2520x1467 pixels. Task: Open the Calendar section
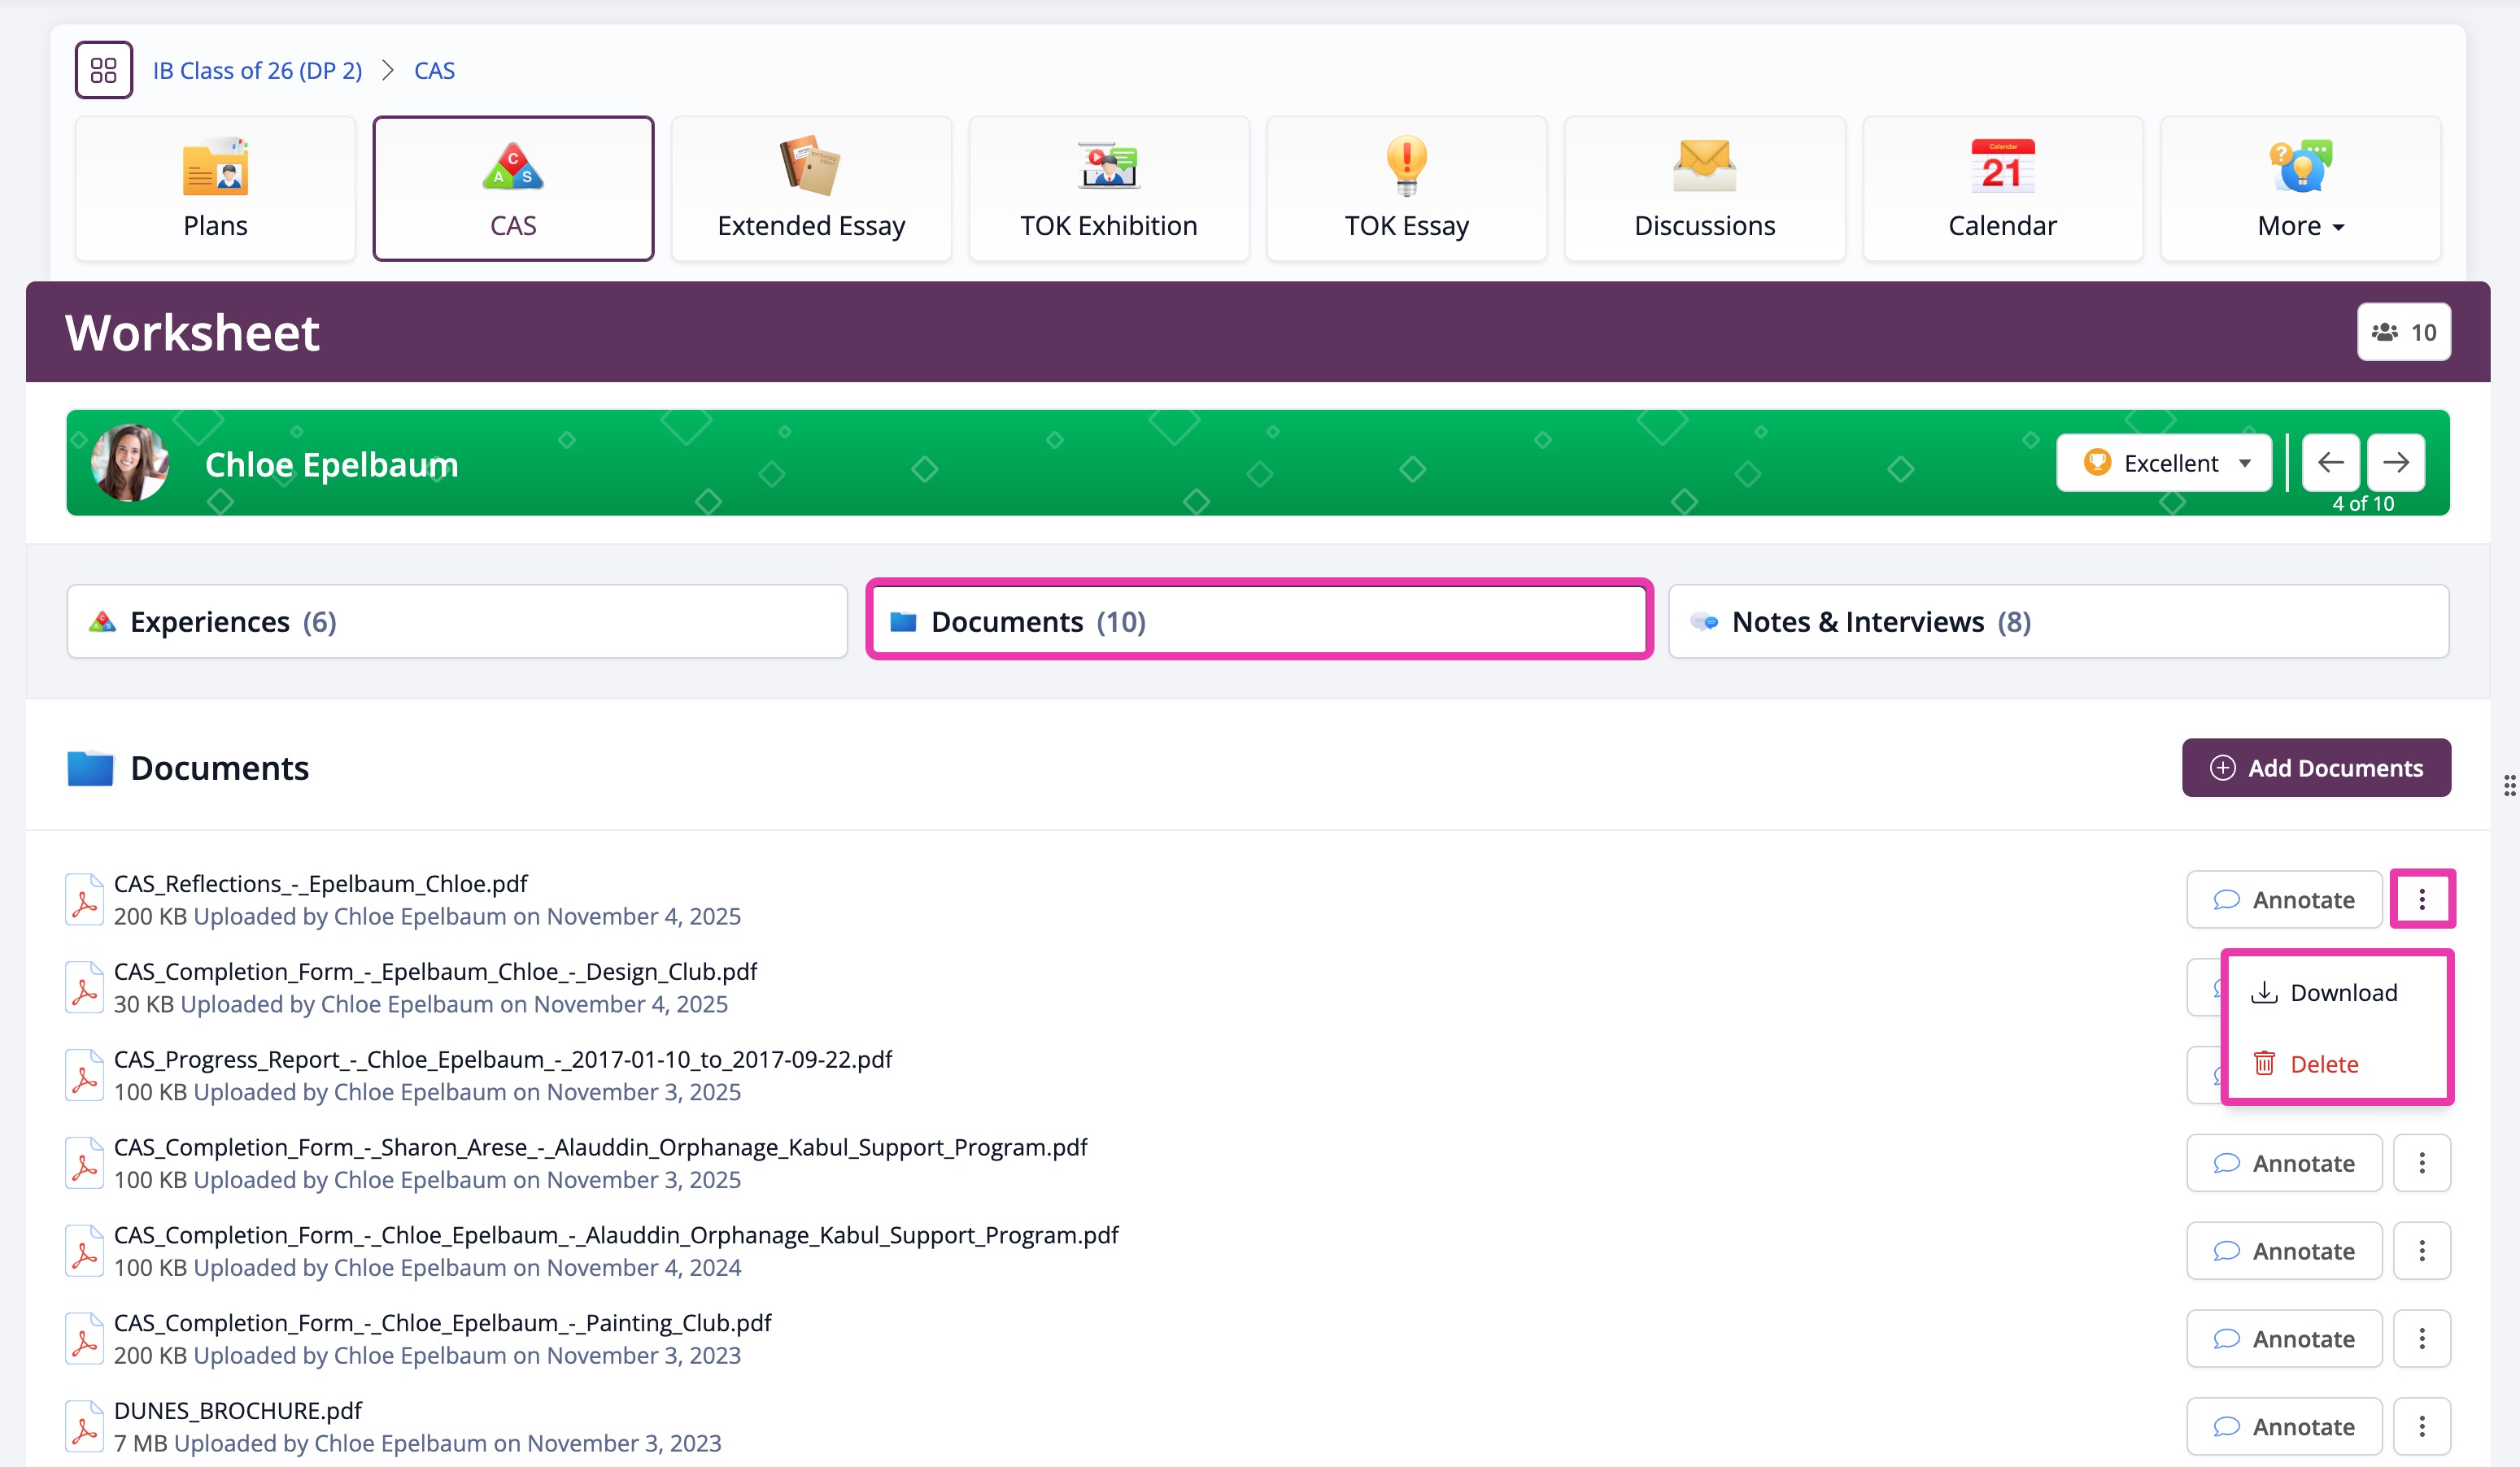[x=2001, y=188]
